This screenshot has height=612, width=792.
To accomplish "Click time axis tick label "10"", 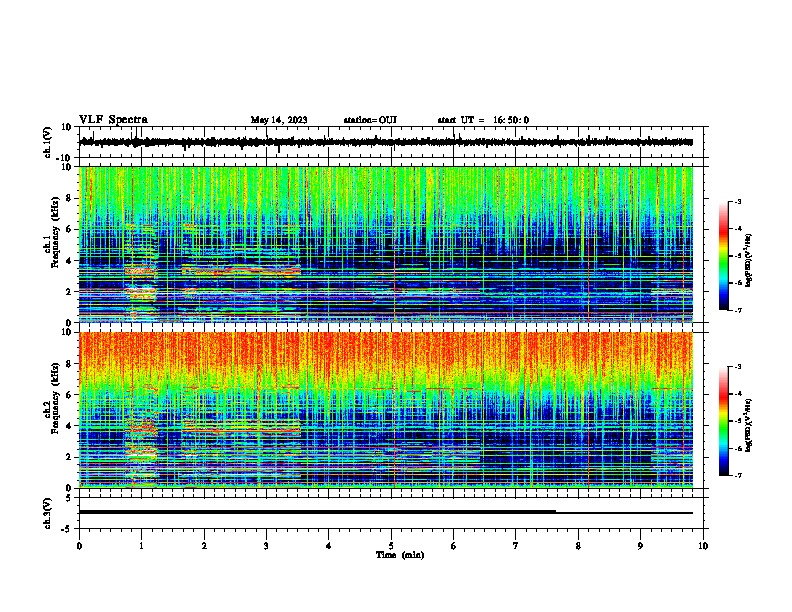I will pos(703,546).
